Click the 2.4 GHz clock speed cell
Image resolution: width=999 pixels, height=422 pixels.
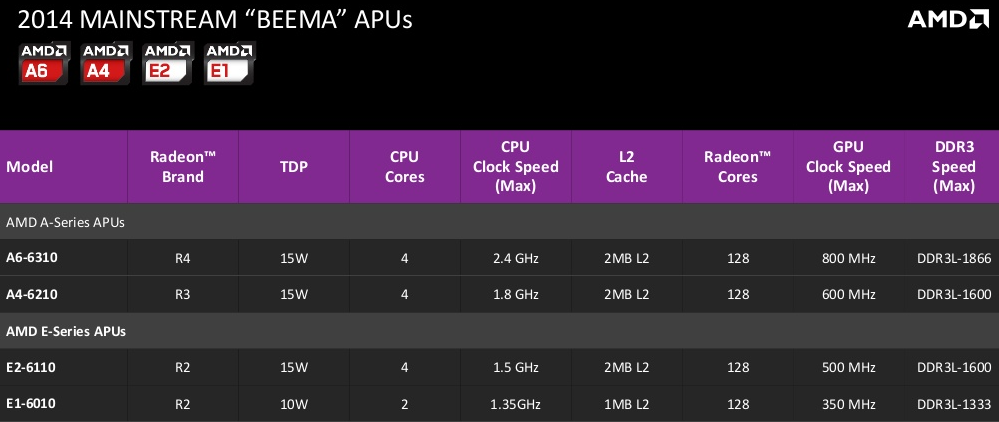pos(515,258)
